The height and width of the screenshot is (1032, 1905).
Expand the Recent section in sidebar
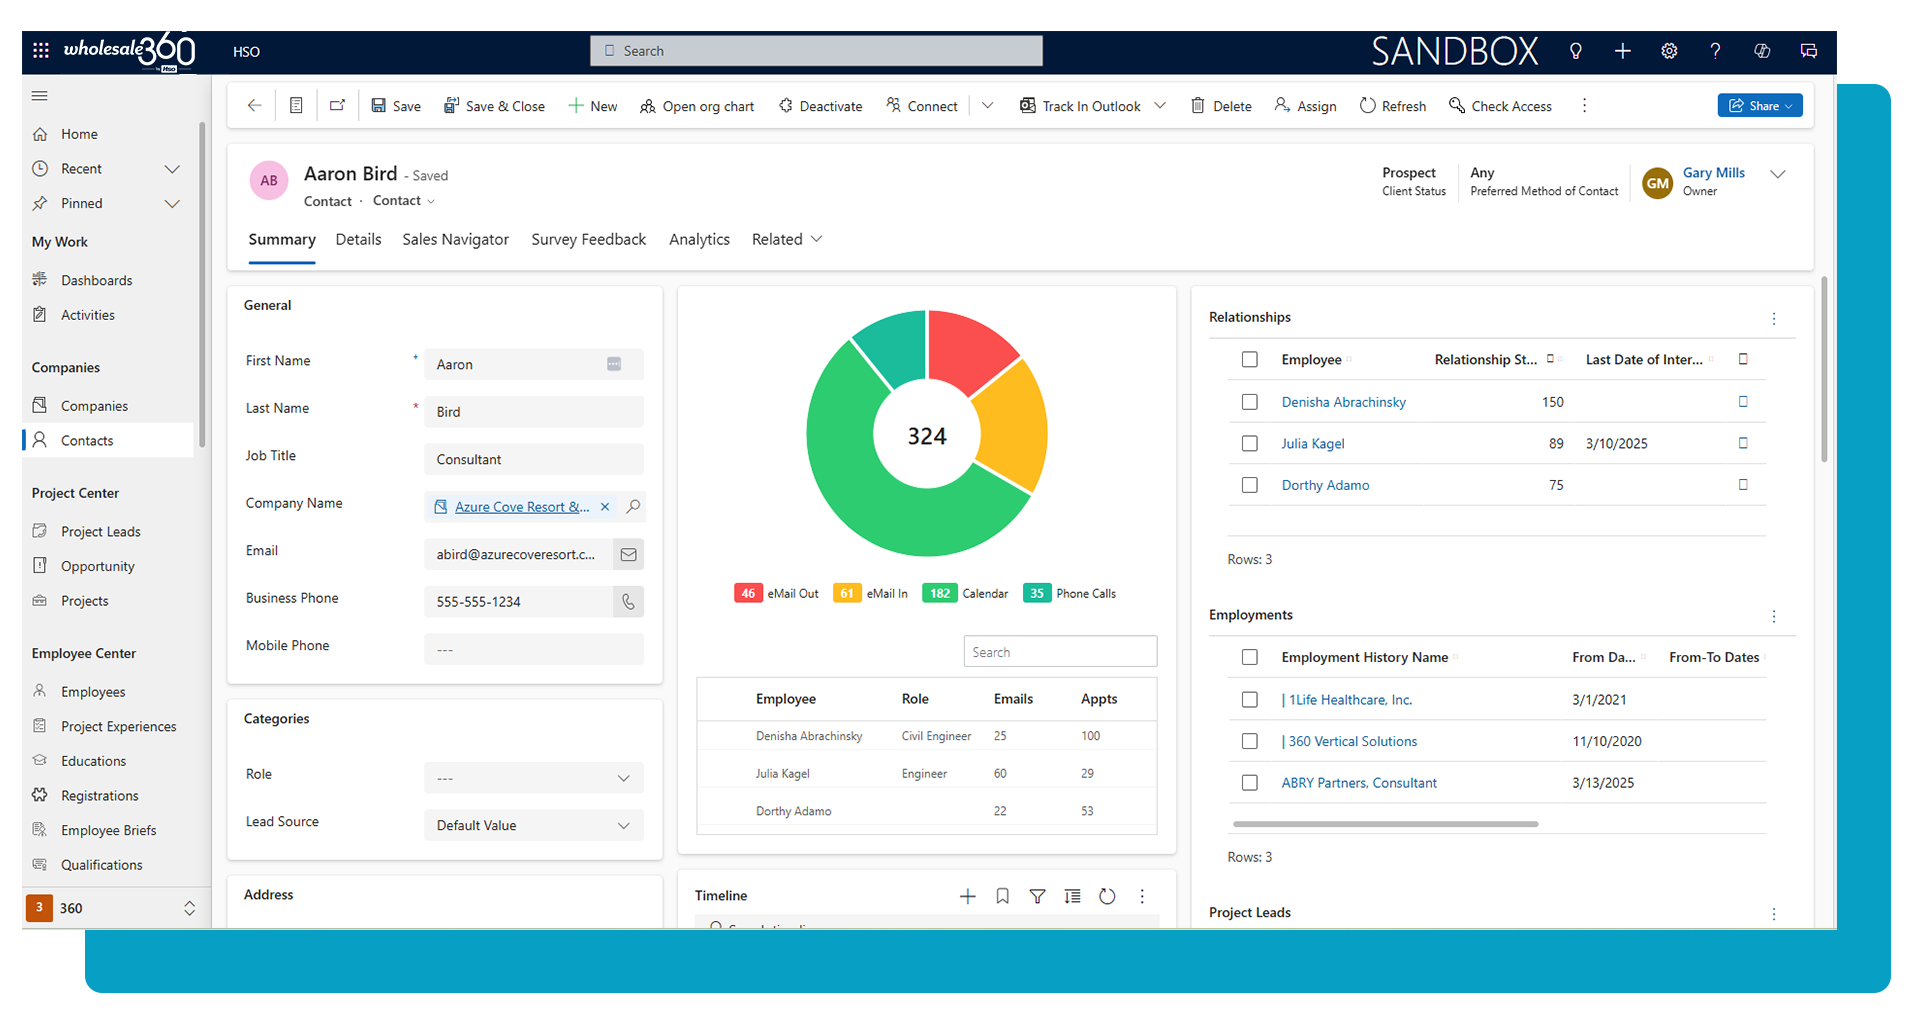pyautogui.click(x=172, y=169)
